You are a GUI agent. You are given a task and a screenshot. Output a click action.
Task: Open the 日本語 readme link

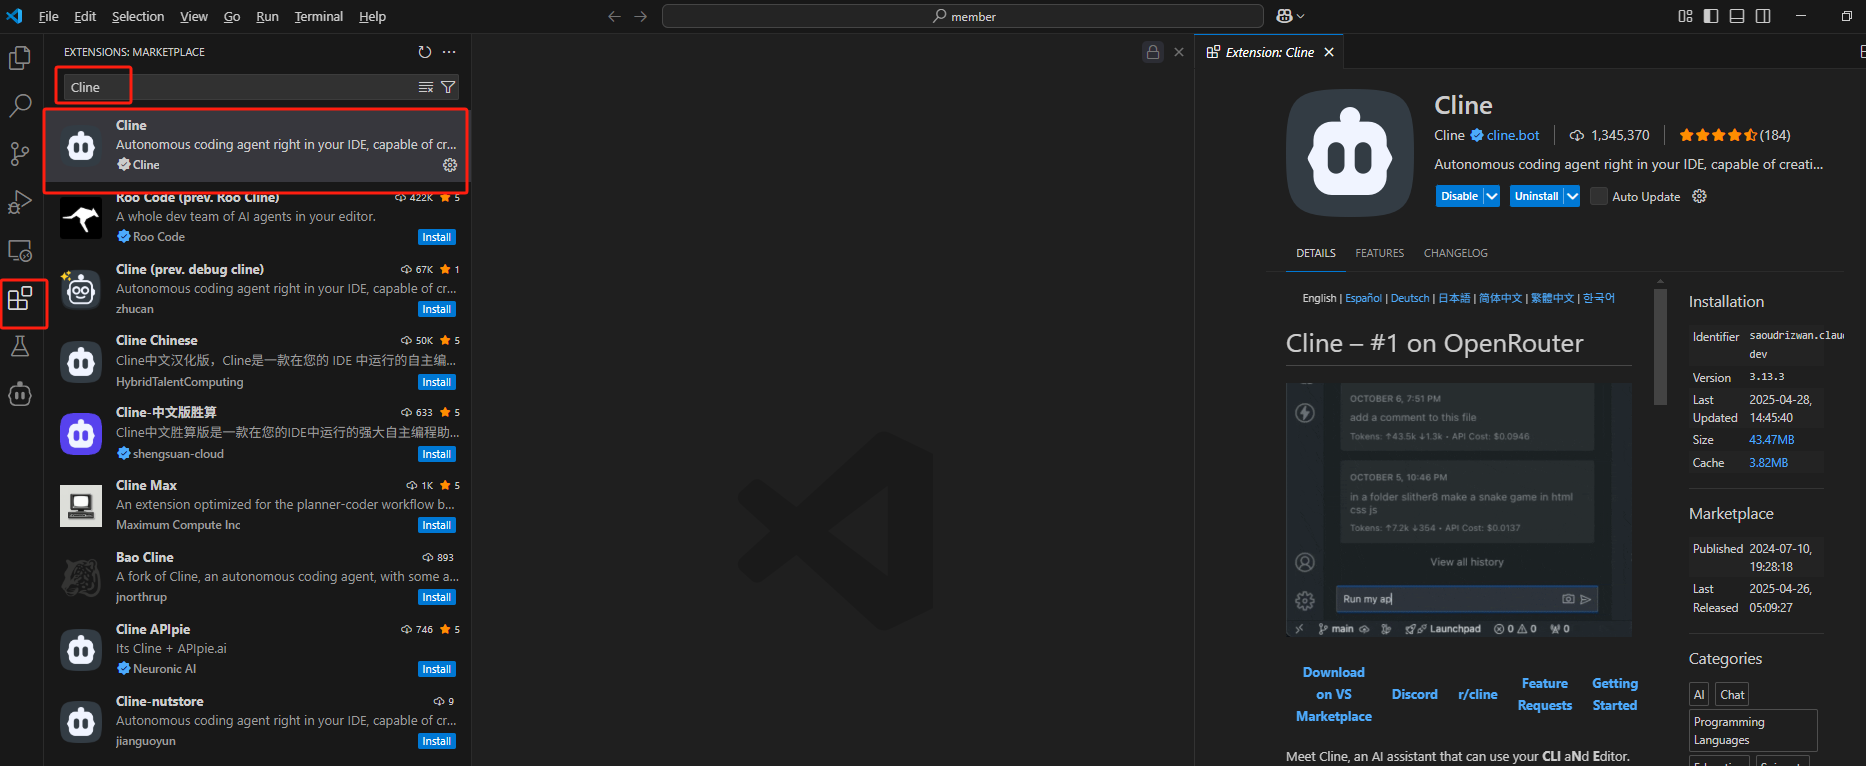click(1454, 298)
